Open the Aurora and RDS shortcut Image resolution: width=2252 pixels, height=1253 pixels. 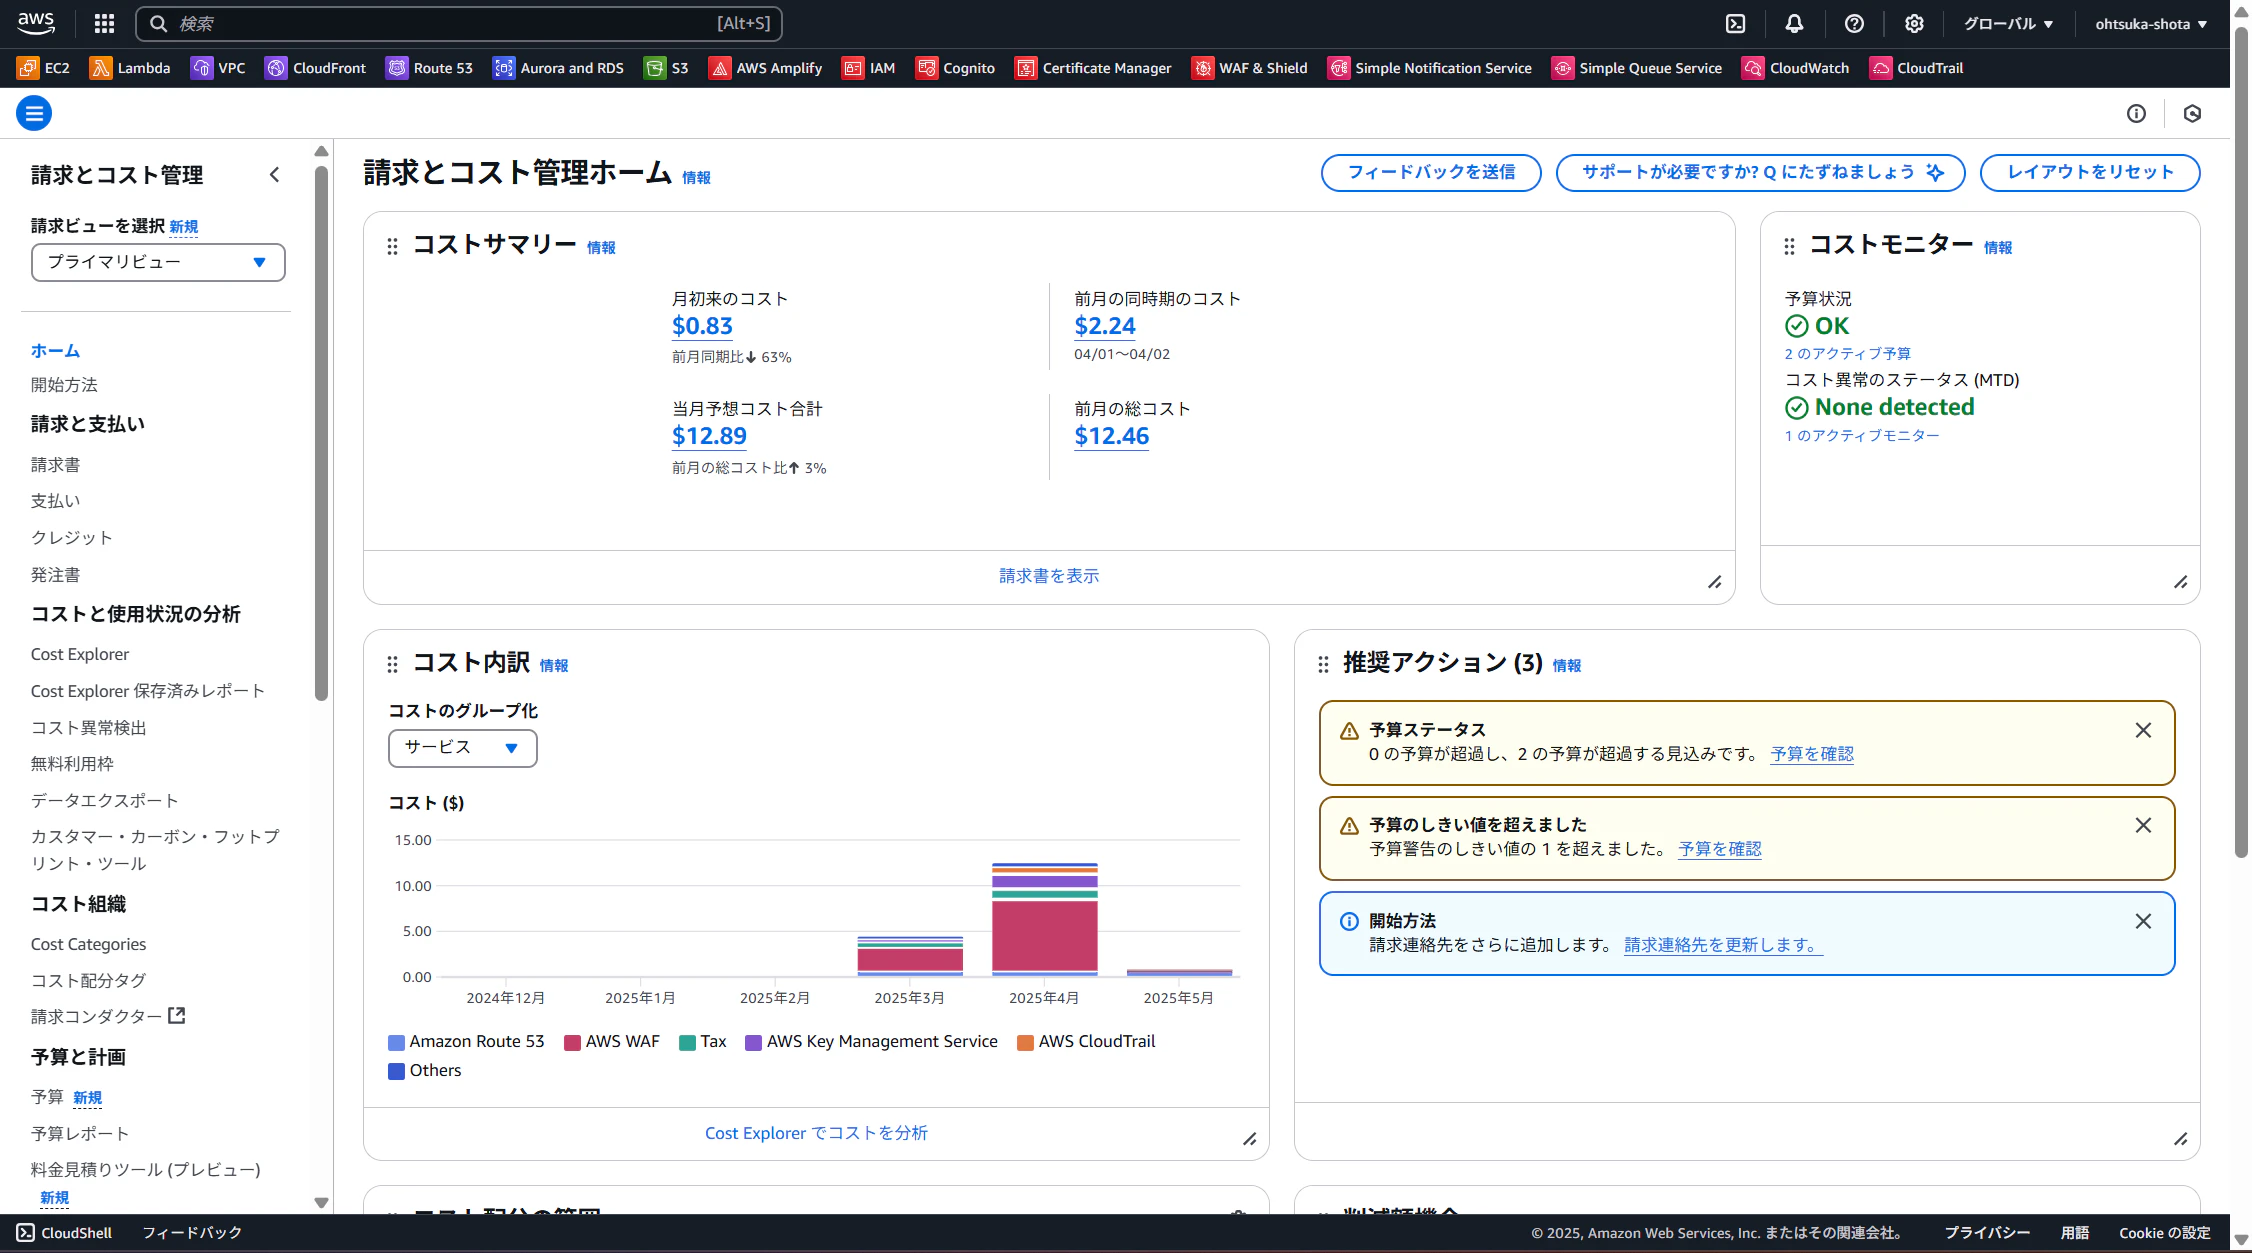pos(559,68)
